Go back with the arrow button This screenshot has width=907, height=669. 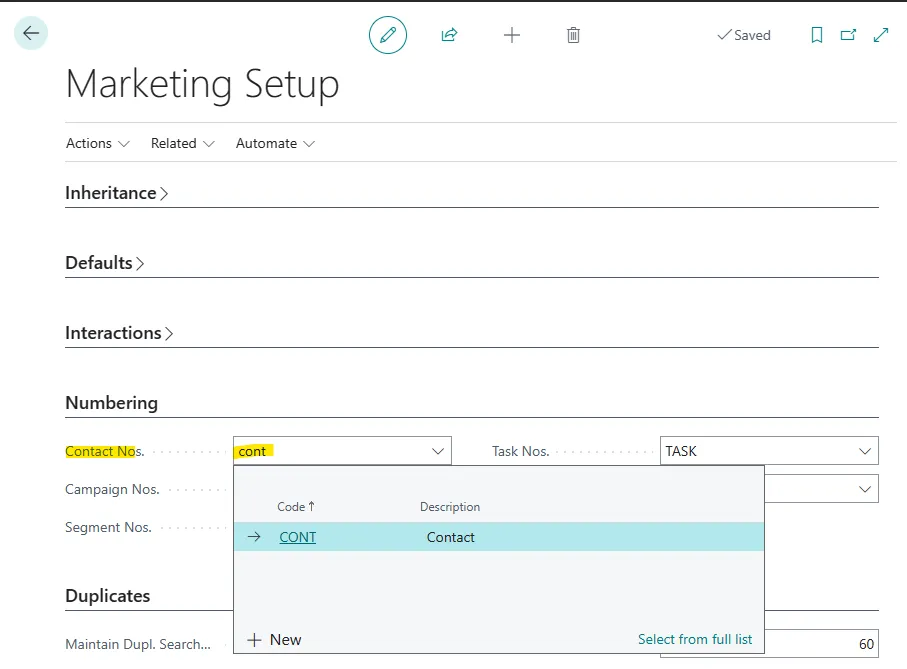pyautogui.click(x=31, y=33)
